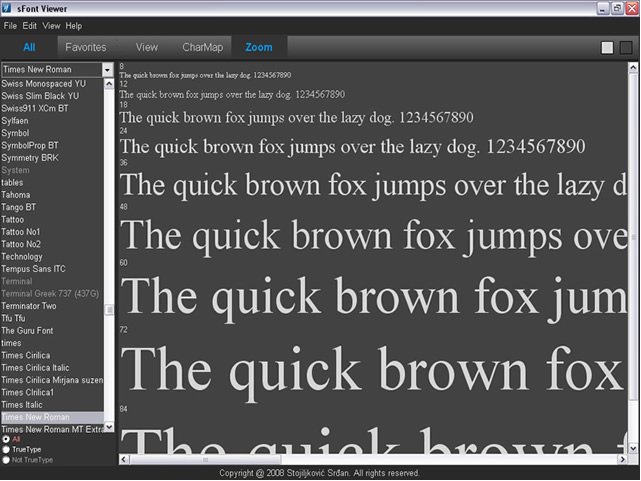Select Times Cirilica Mirjana suzen font

point(52,380)
